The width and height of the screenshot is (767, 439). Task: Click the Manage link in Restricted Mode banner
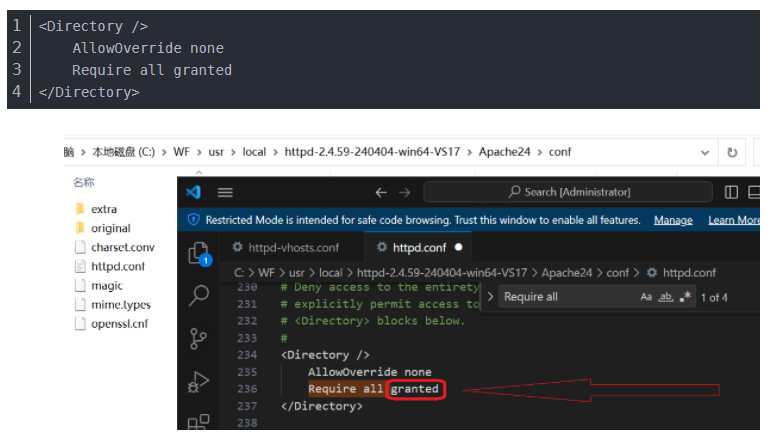tap(673, 220)
